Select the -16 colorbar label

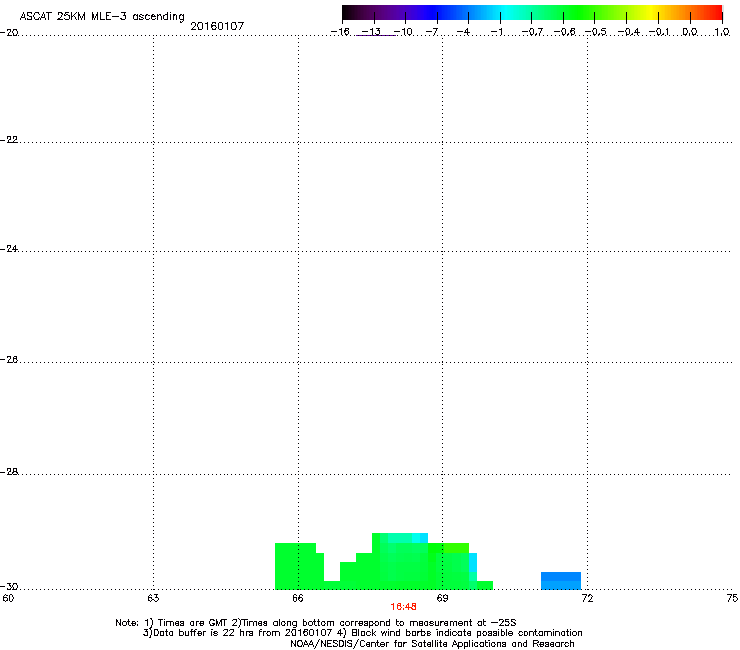coord(340,32)
